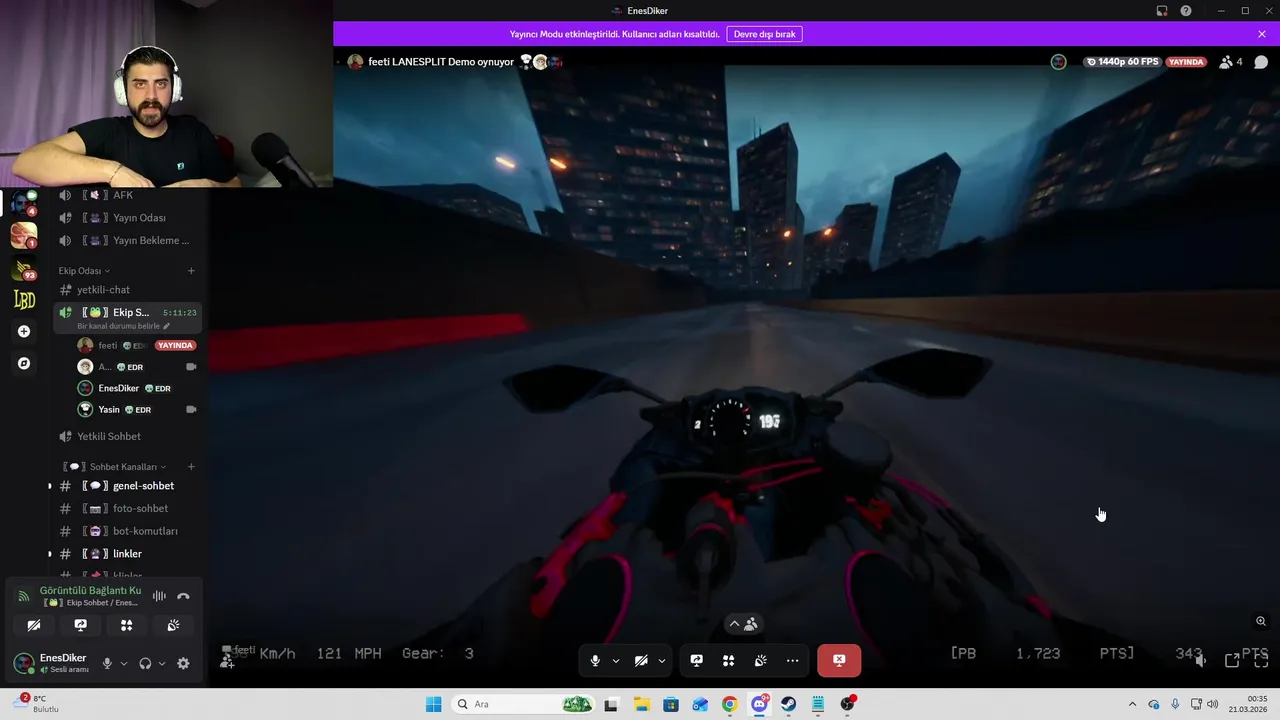Toggle camera button in voice panel
The width and height of the screenshot is (1280, 720).
click(x=34, y=625)
